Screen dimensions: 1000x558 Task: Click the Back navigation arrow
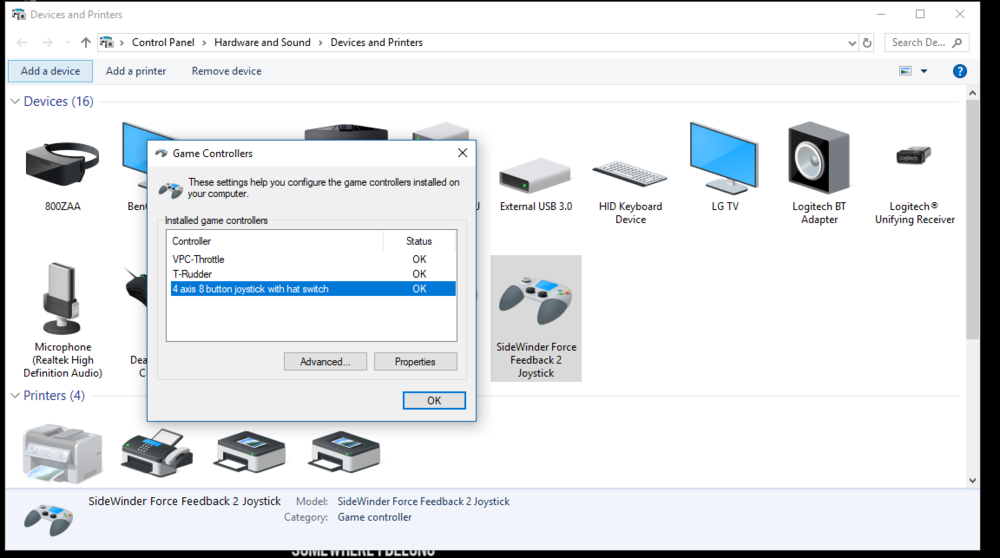22,43
